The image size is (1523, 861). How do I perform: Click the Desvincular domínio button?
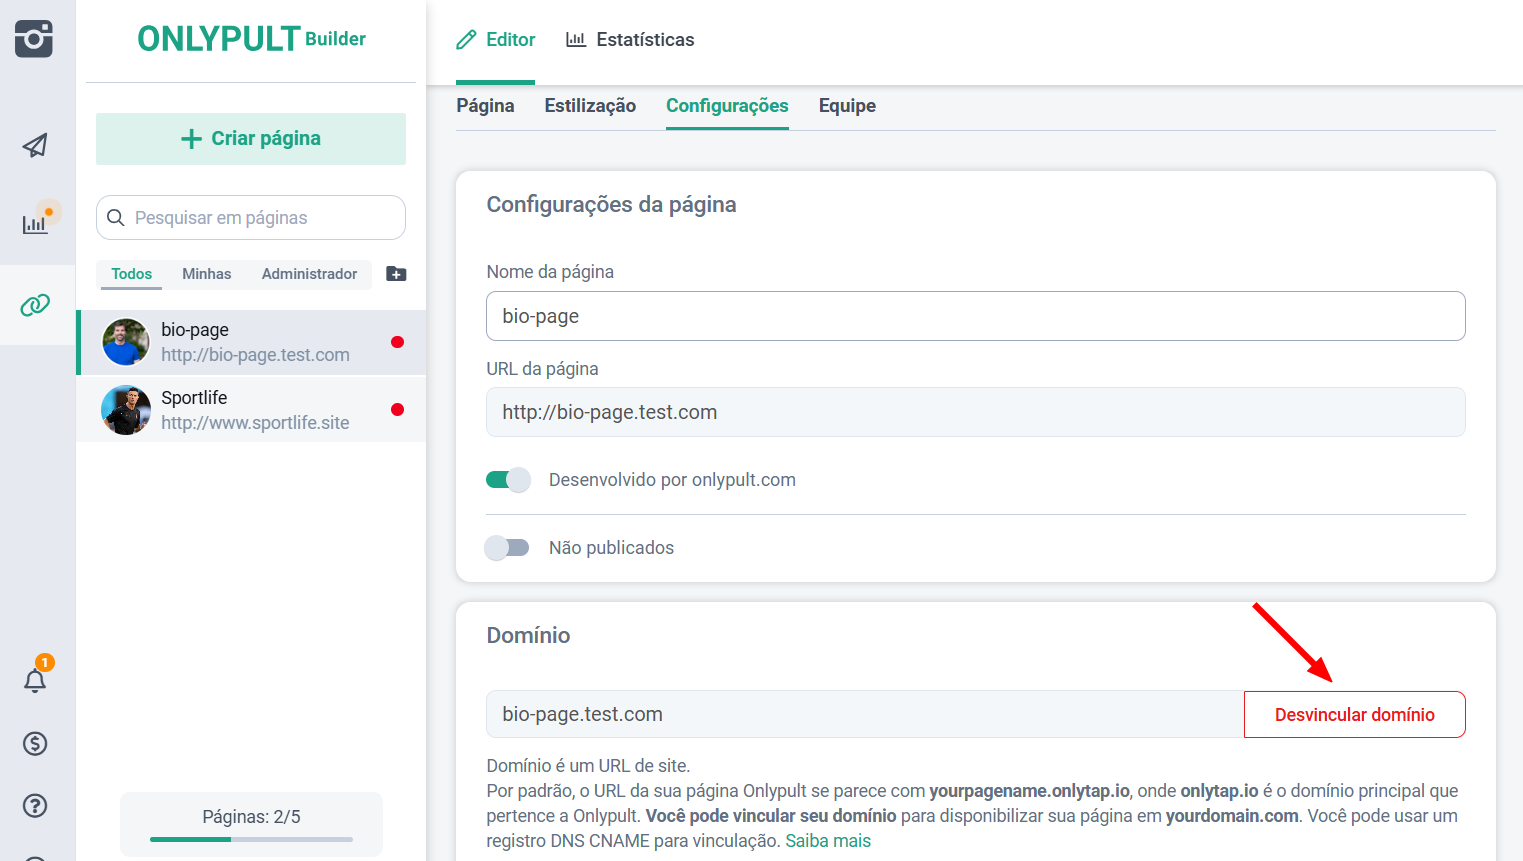[1354, 715]
